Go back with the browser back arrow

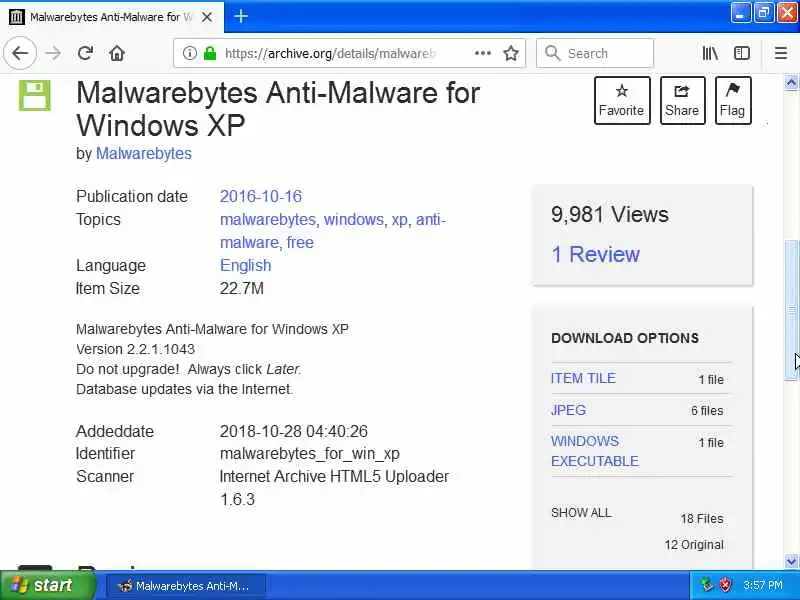[20, 53]
